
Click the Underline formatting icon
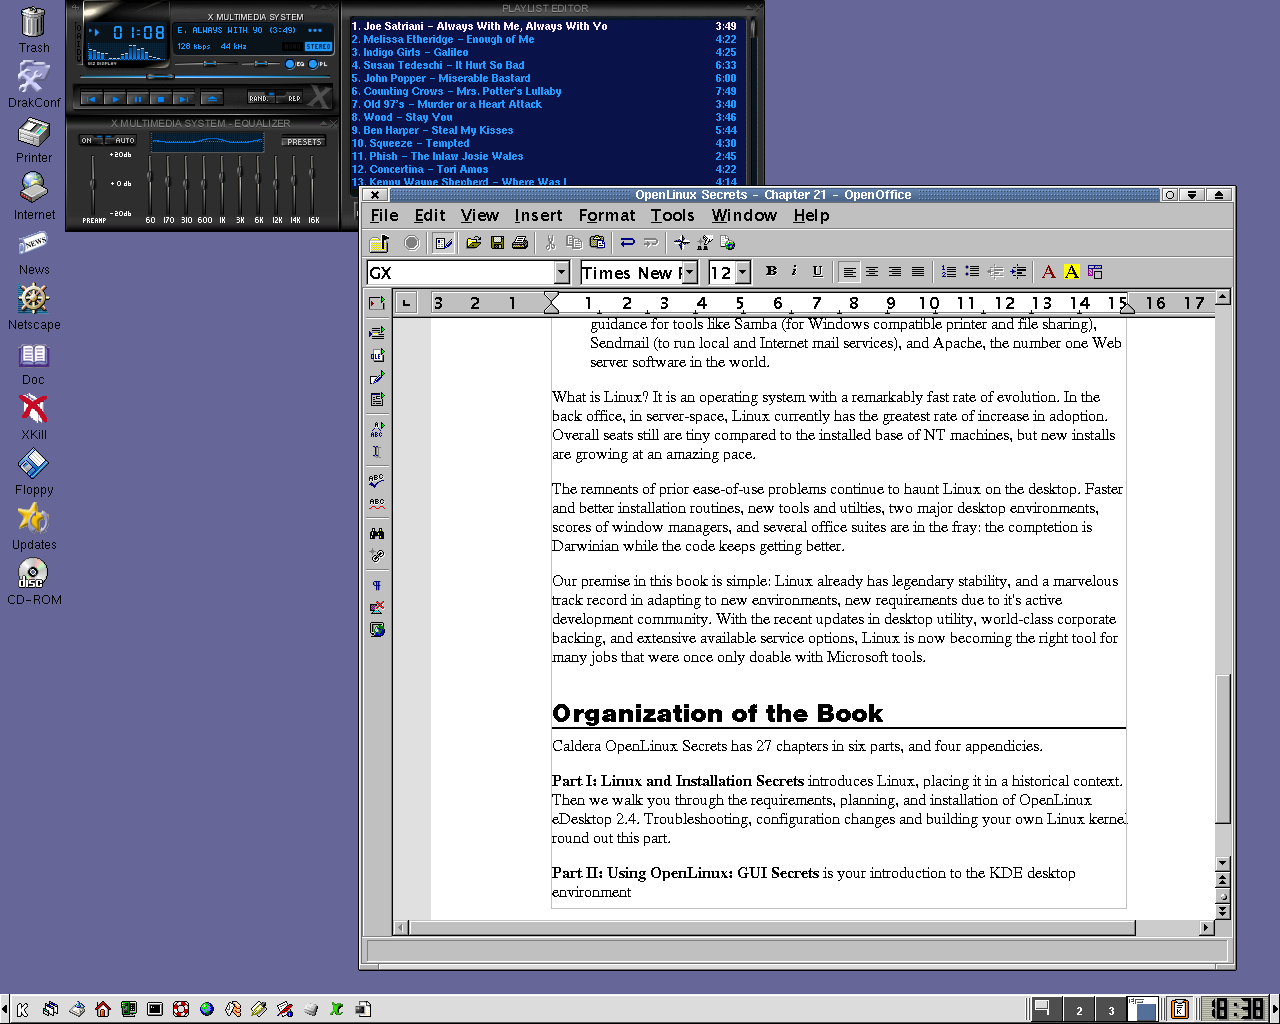pos(817,271)
